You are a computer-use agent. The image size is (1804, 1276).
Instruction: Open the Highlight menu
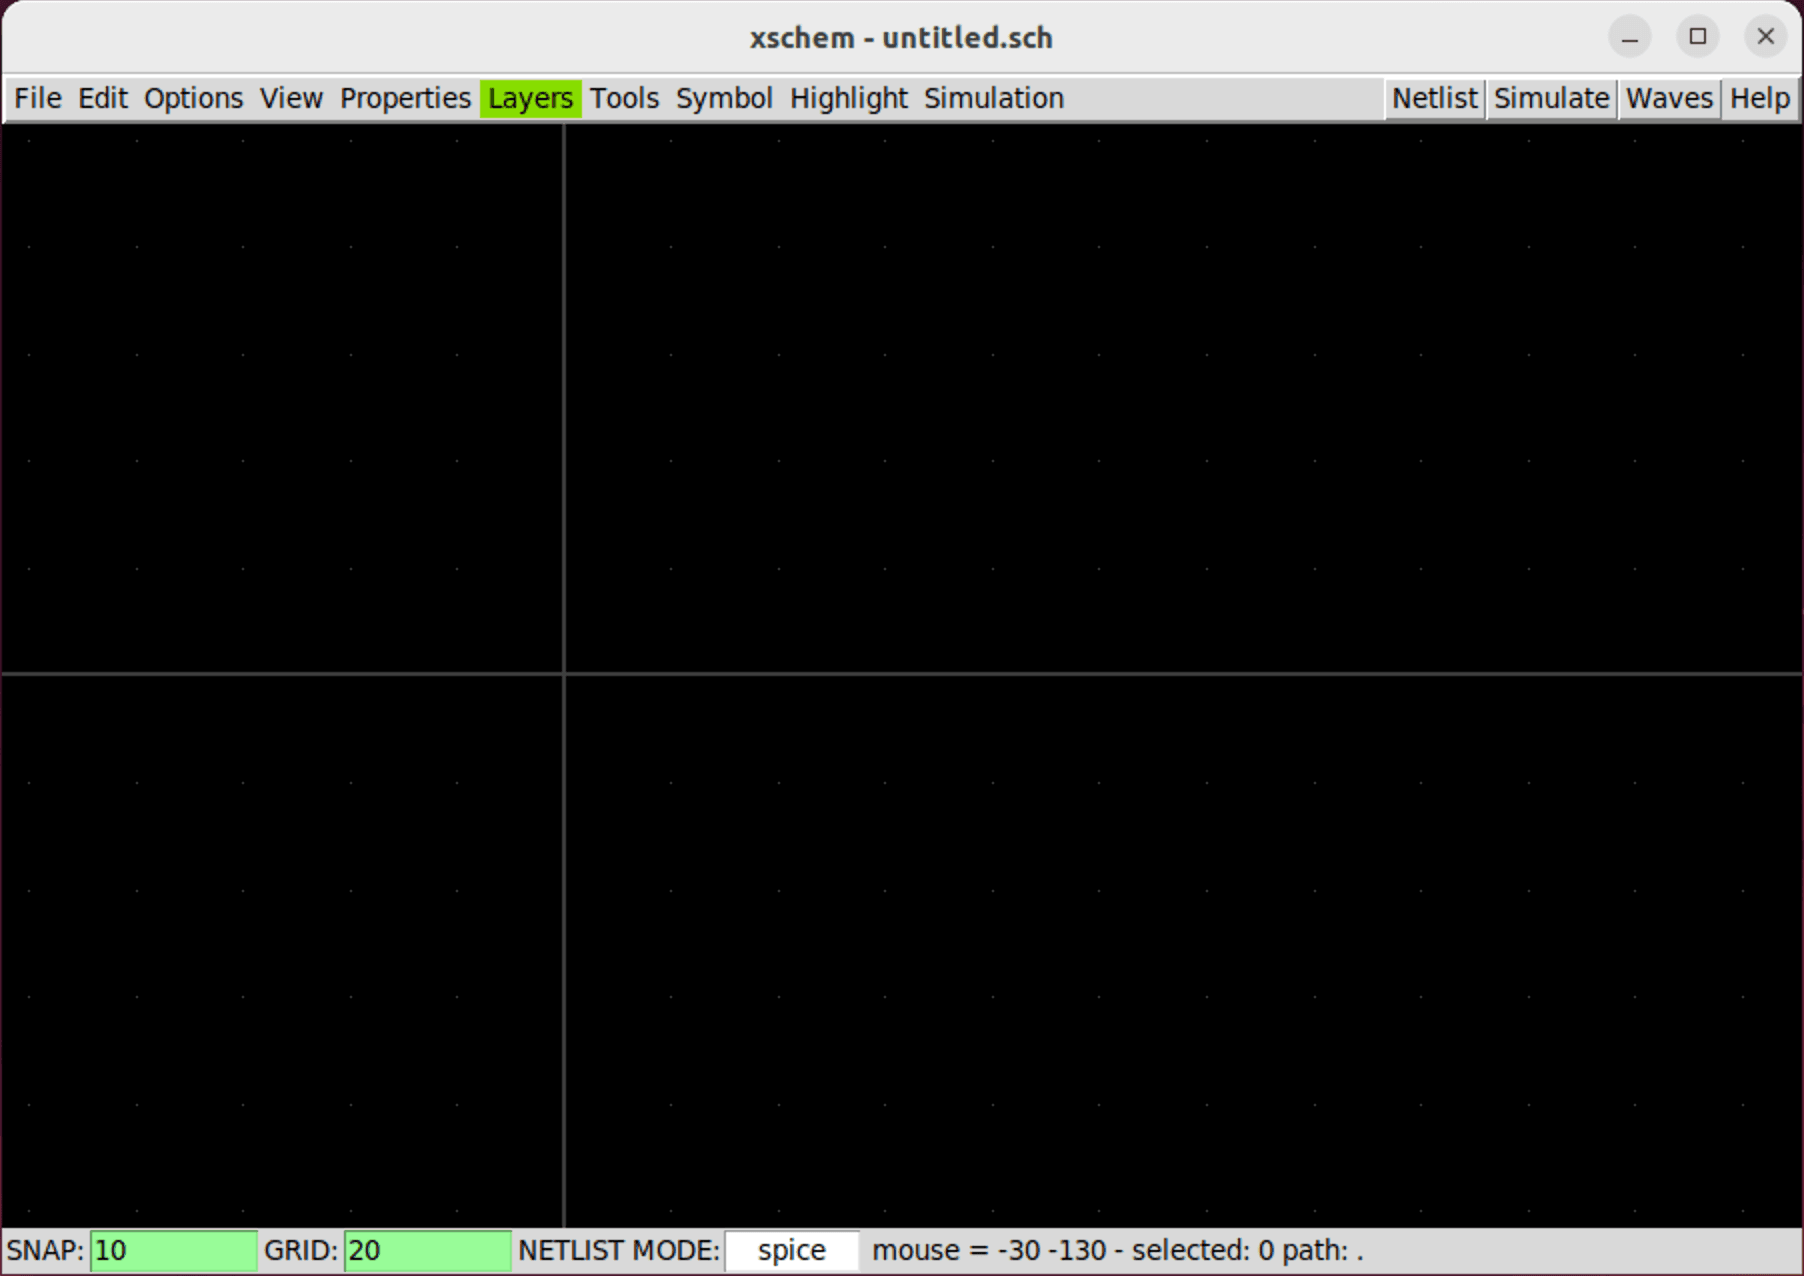point(848,99)
